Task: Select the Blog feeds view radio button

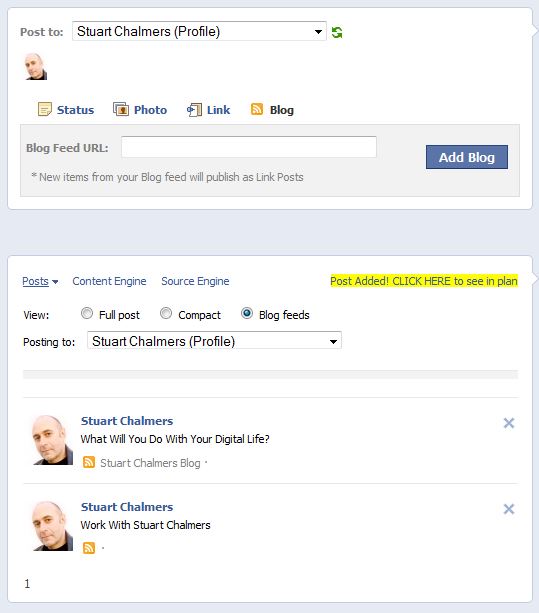Action: [247, 313]
